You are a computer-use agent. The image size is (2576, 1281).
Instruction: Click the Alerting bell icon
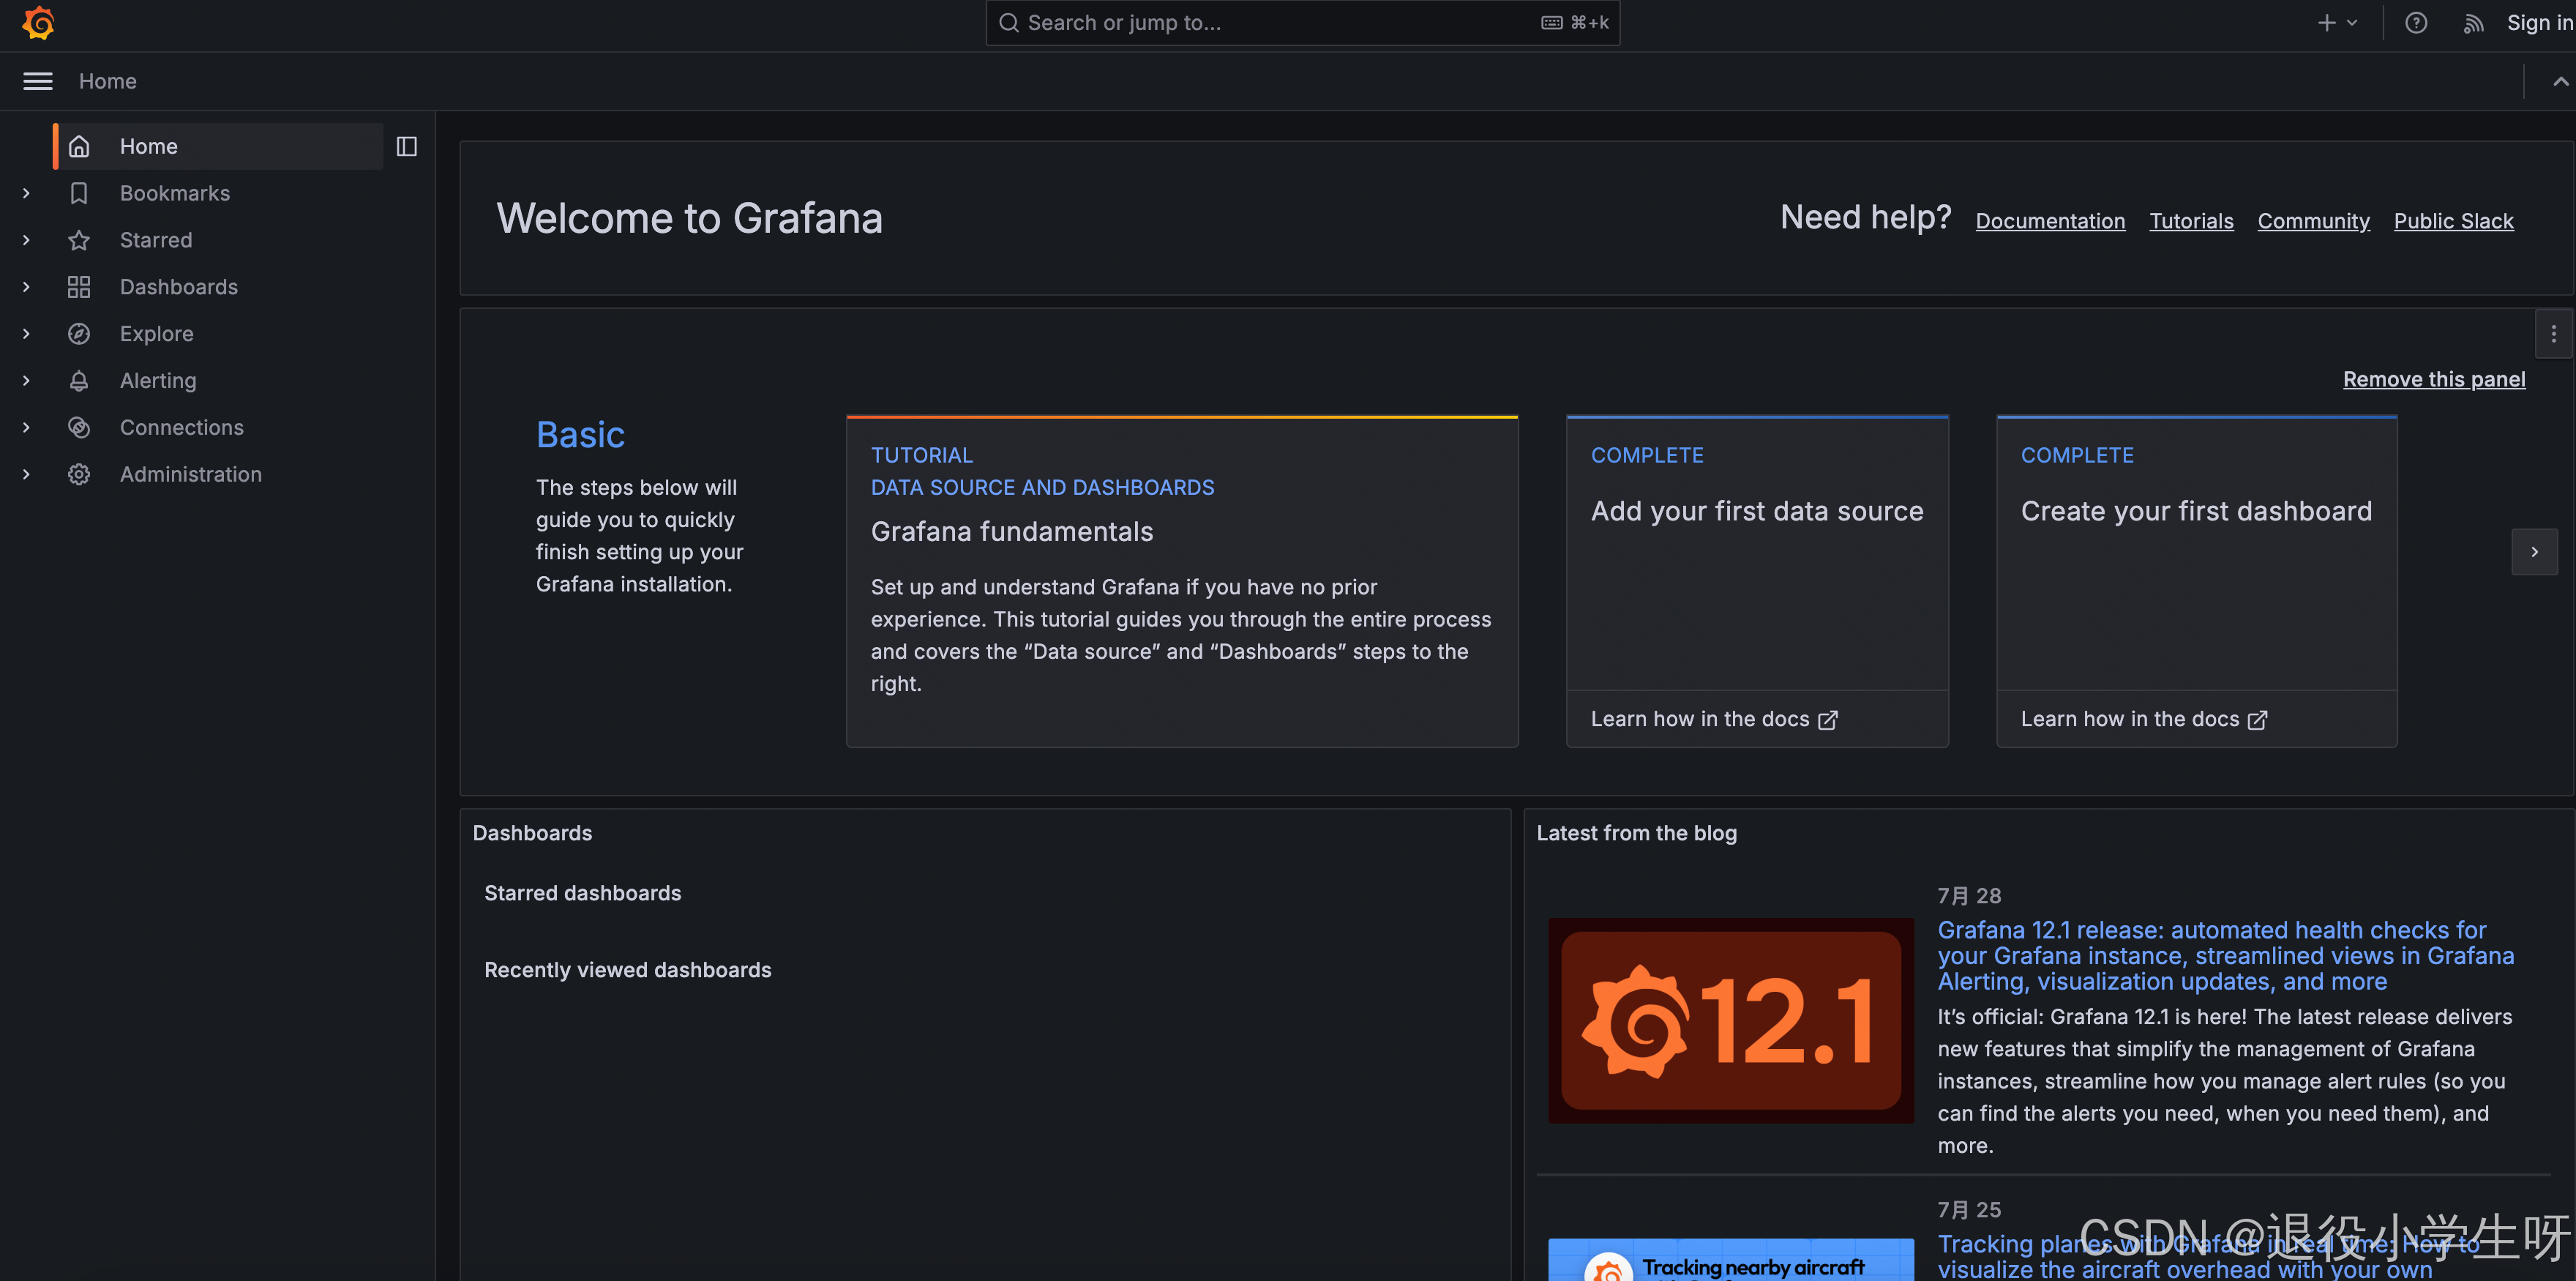[79, 381]
